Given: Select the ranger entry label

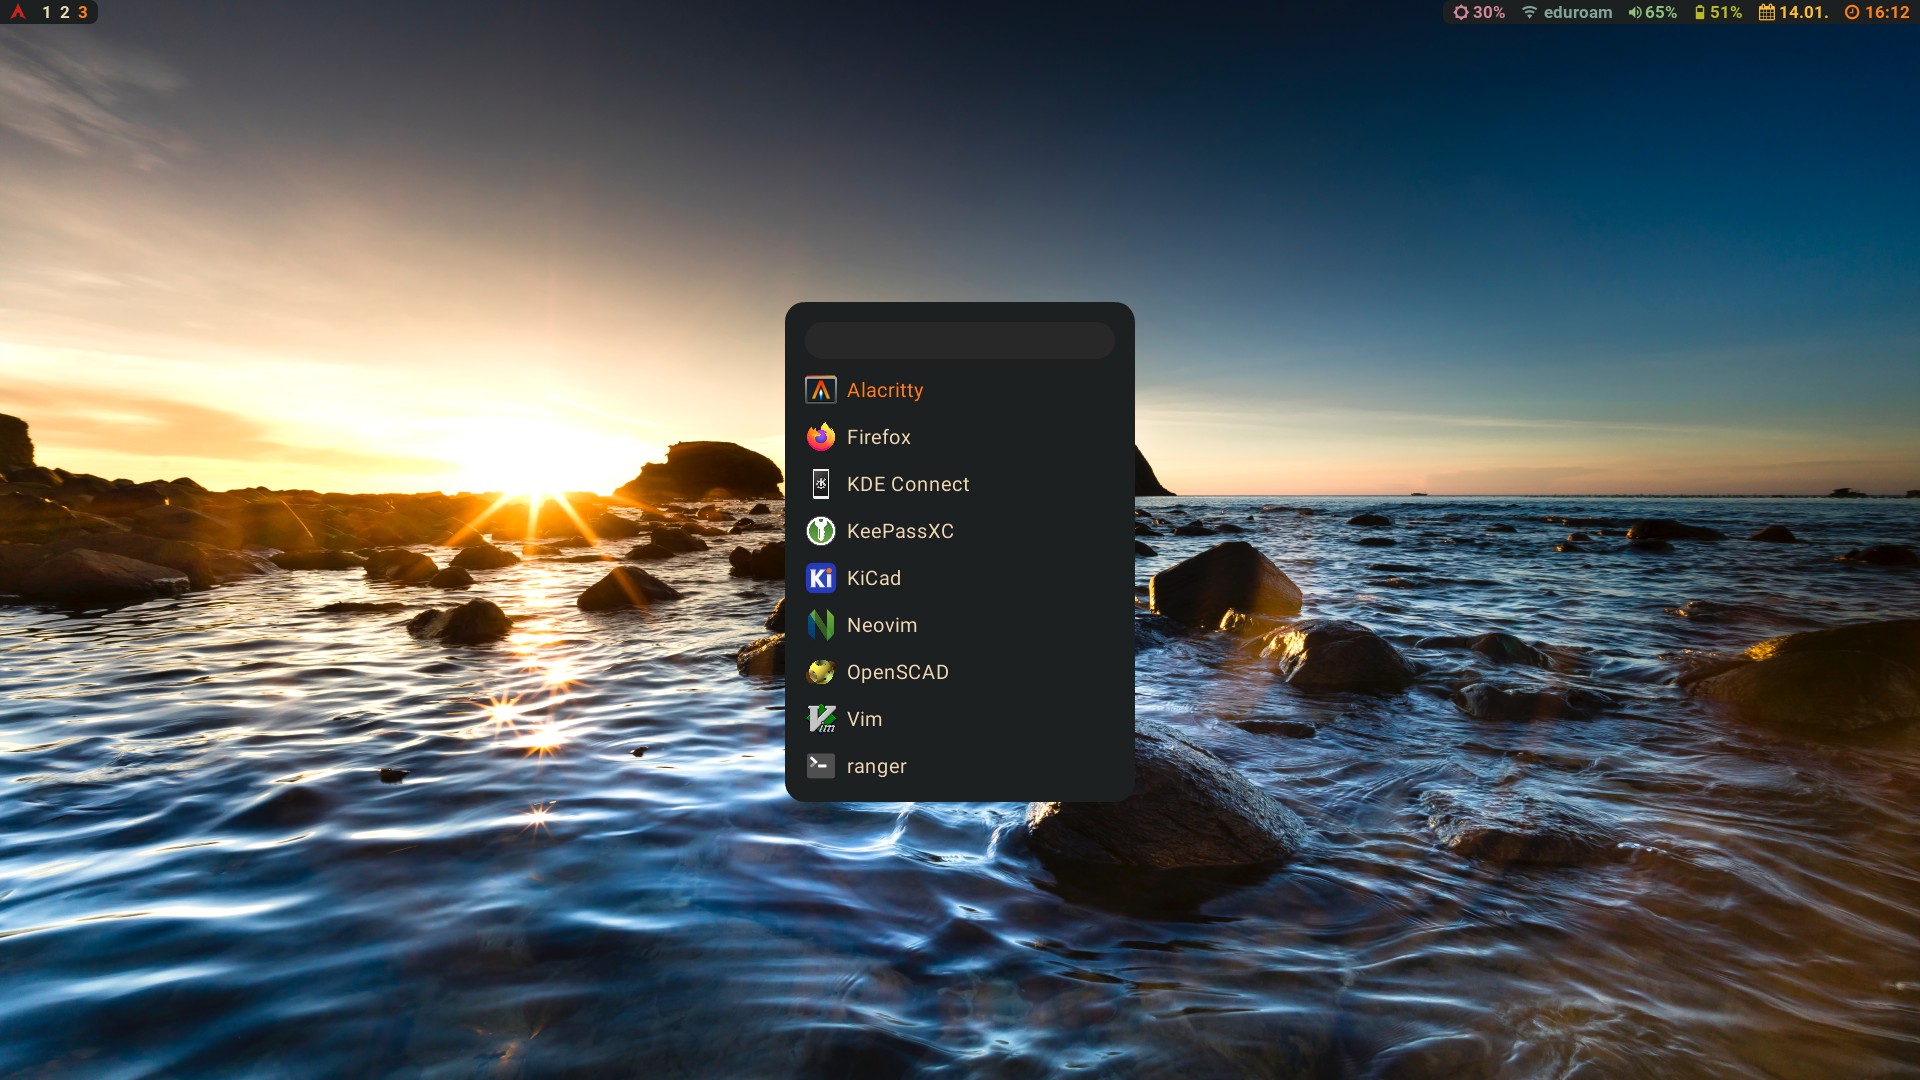Looking at the screenshot, I should (876, 767).
